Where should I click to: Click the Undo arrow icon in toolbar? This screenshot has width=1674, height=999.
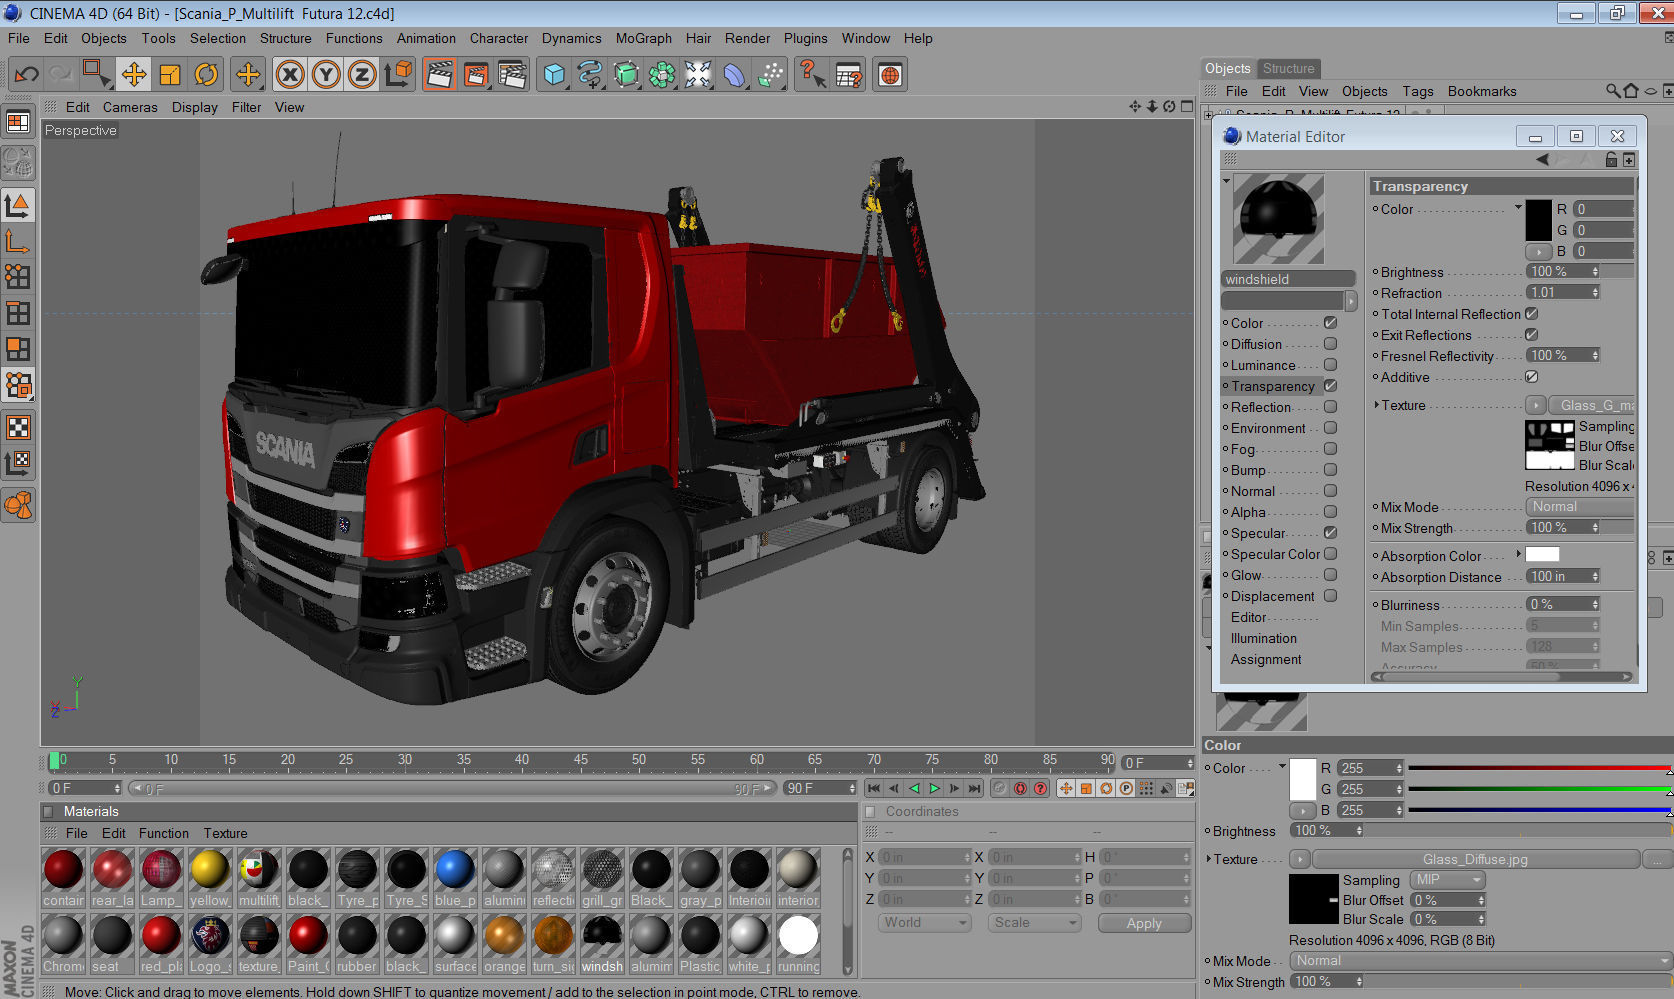[27, 74]
